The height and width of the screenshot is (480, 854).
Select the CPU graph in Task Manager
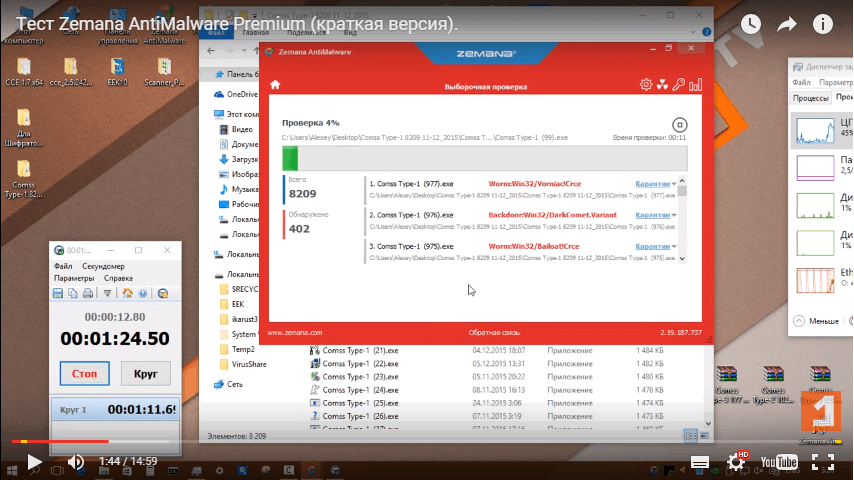pos(815,131)
